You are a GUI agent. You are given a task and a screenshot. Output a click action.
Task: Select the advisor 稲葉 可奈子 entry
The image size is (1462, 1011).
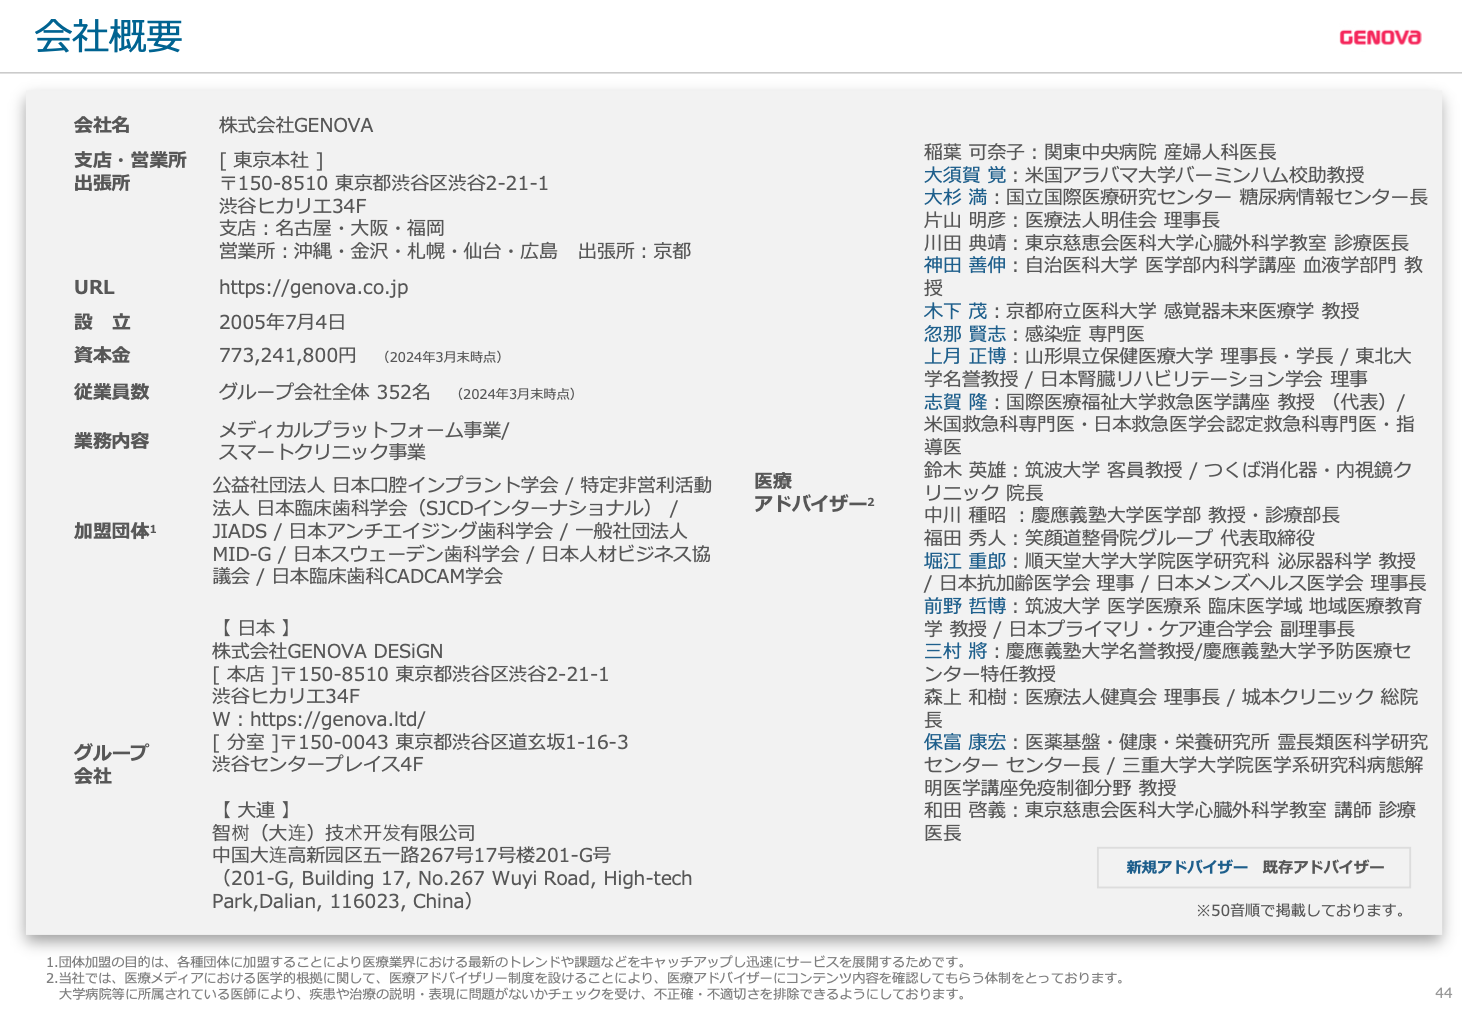pos(1100,152)
